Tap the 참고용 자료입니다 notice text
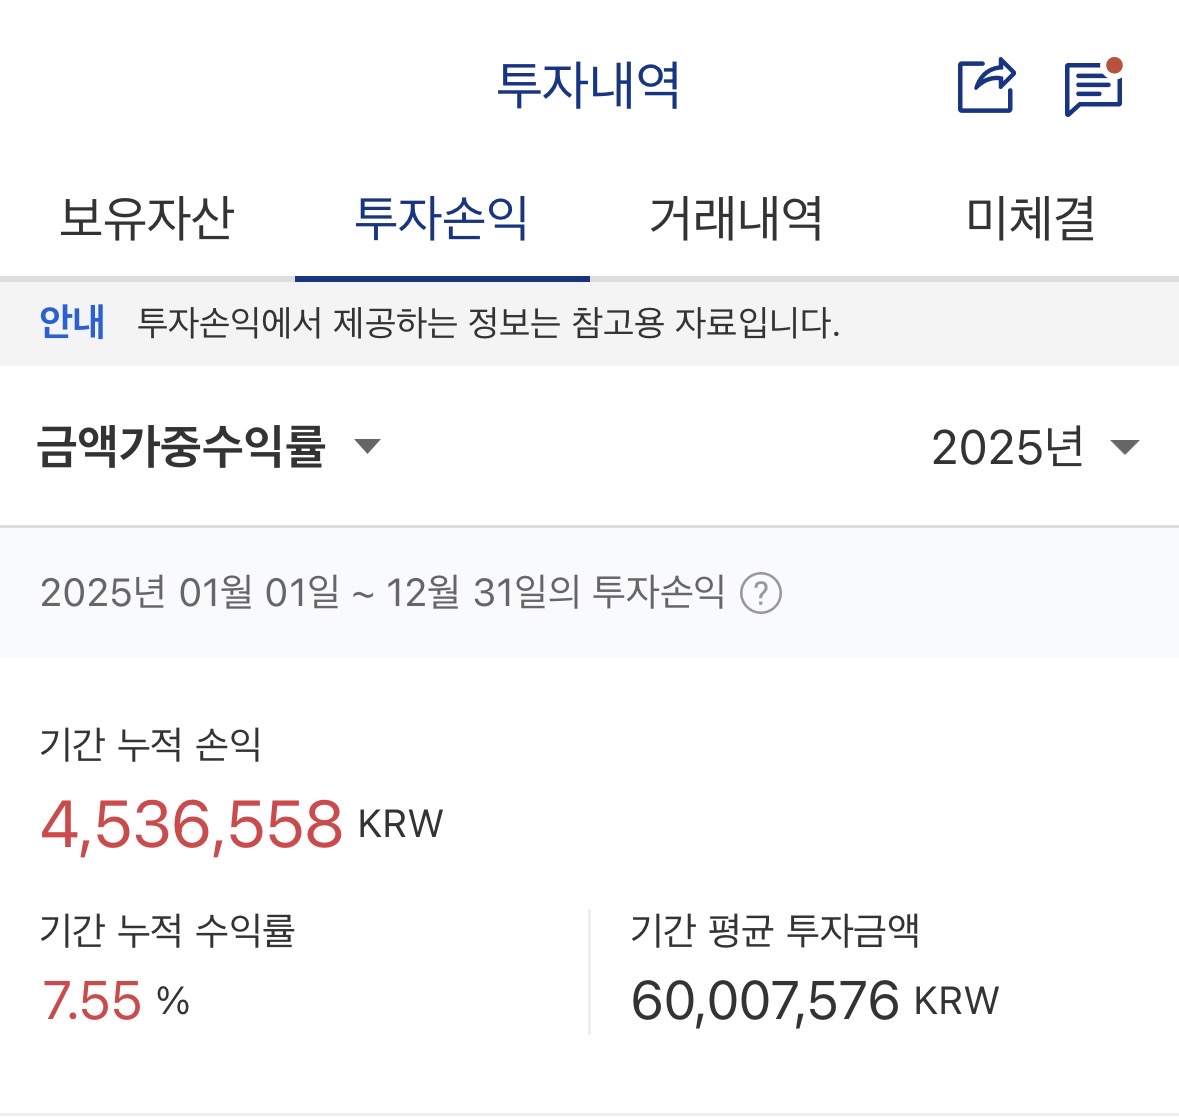Image resolution: width=1179 pixels, height=1117 pixels. 705,323
